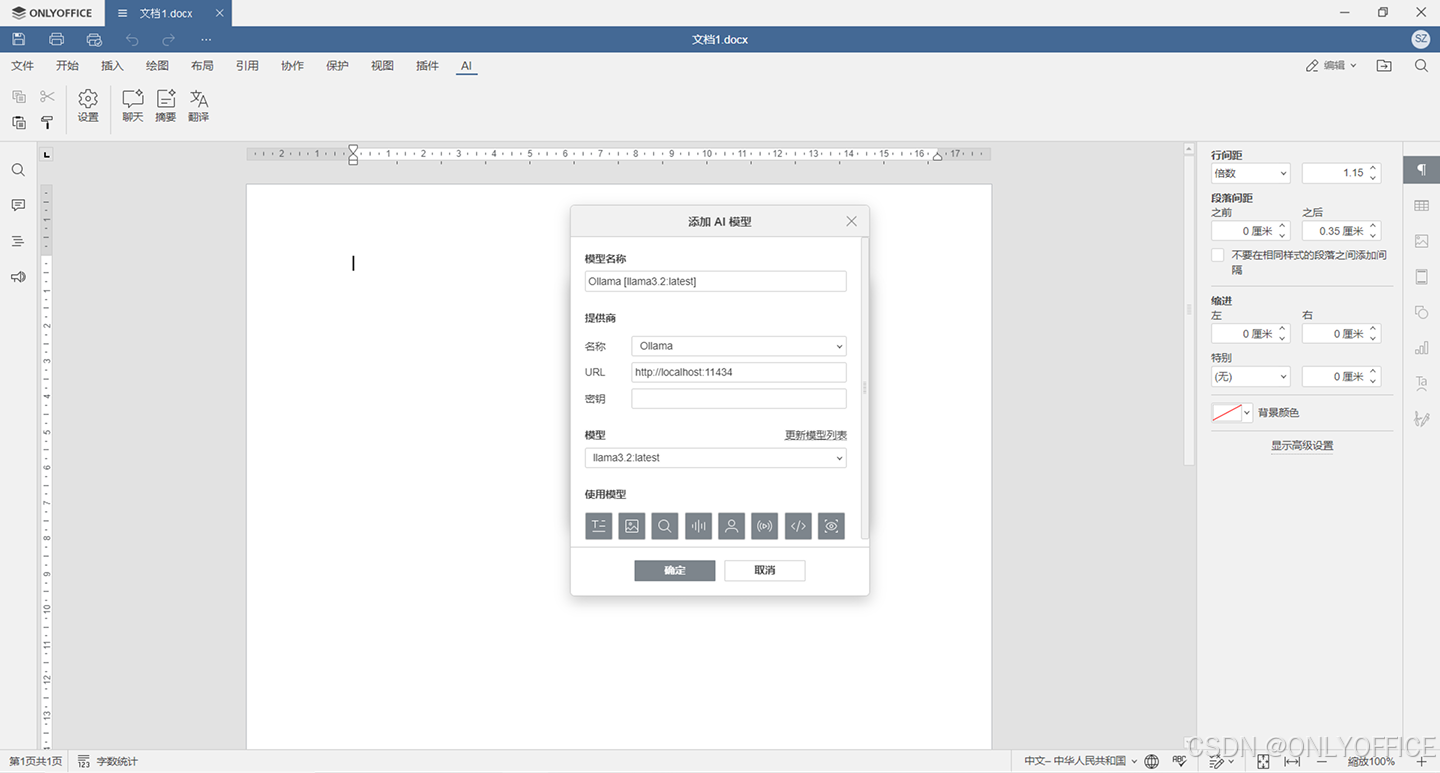The width and height of the screenshot is (1440, 773).
Task: Click the 摘要 summarize tool
Action: click(x=166, y=105)
